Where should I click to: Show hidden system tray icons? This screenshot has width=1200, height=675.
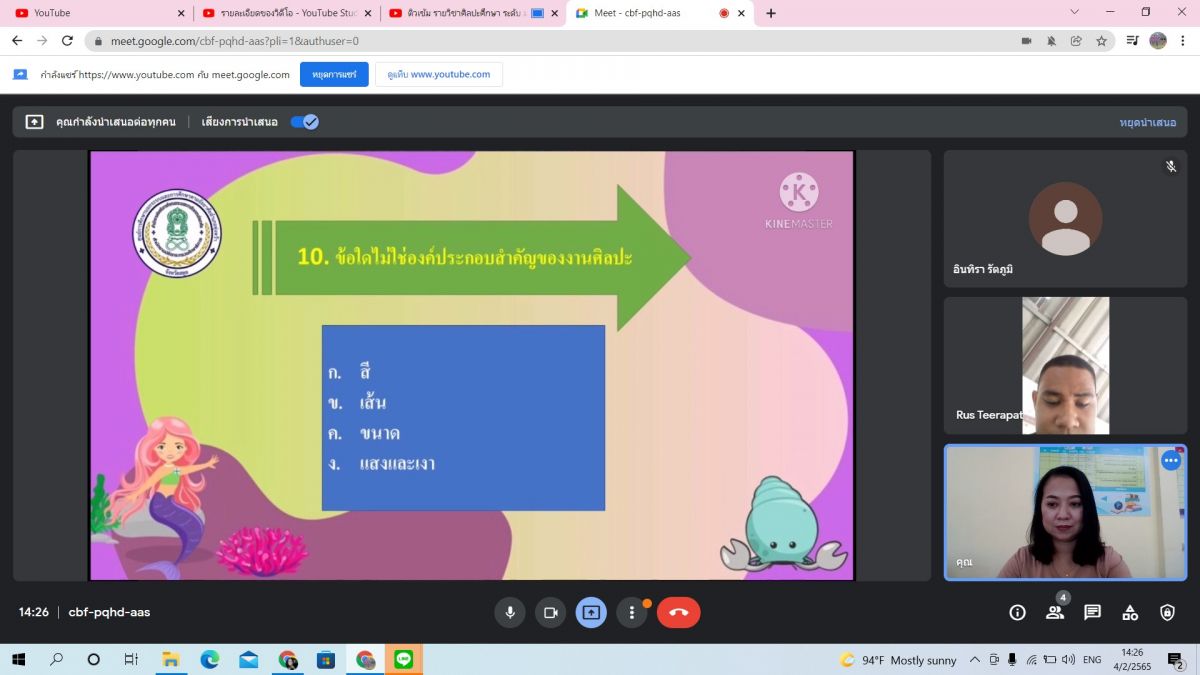976,660
